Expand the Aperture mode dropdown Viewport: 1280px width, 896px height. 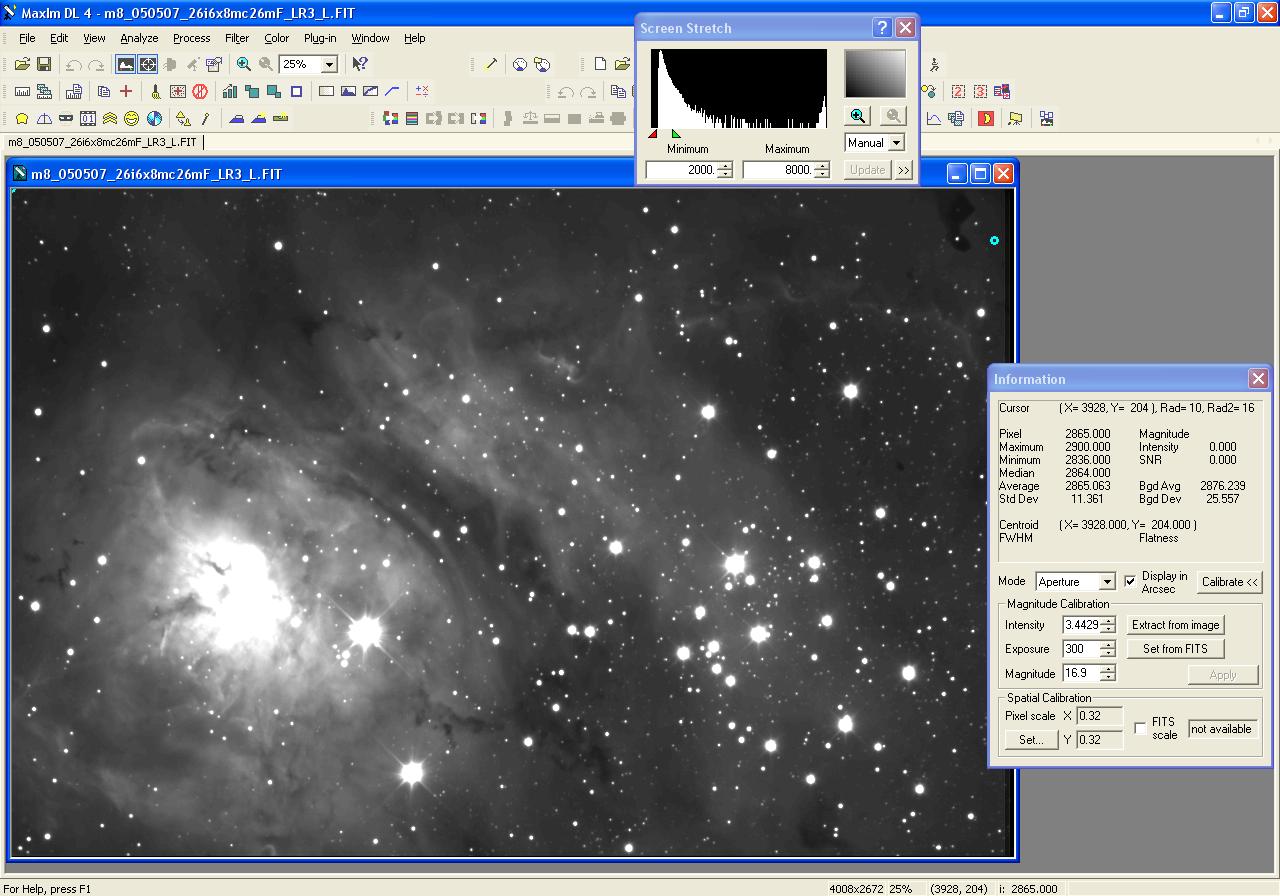tap(1106, 582)
